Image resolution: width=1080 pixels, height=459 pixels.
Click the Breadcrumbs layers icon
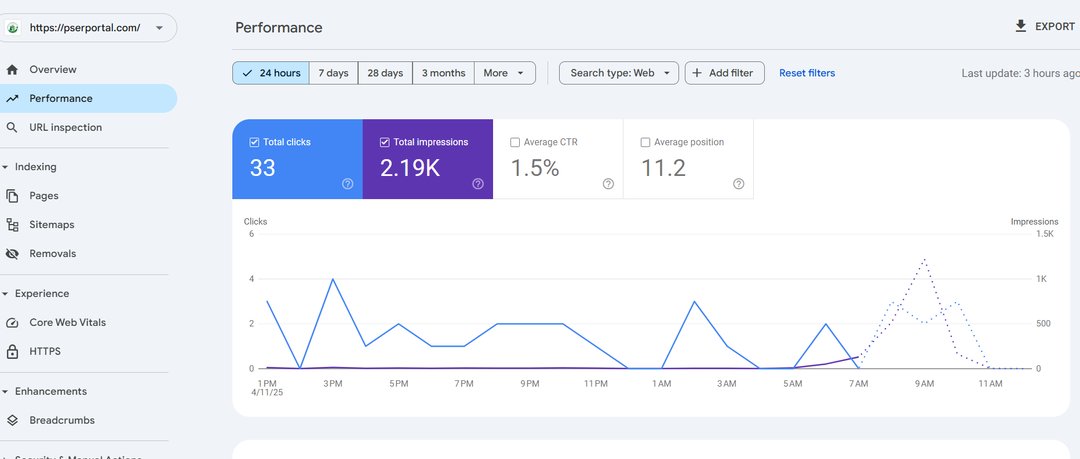click(12, 421)
